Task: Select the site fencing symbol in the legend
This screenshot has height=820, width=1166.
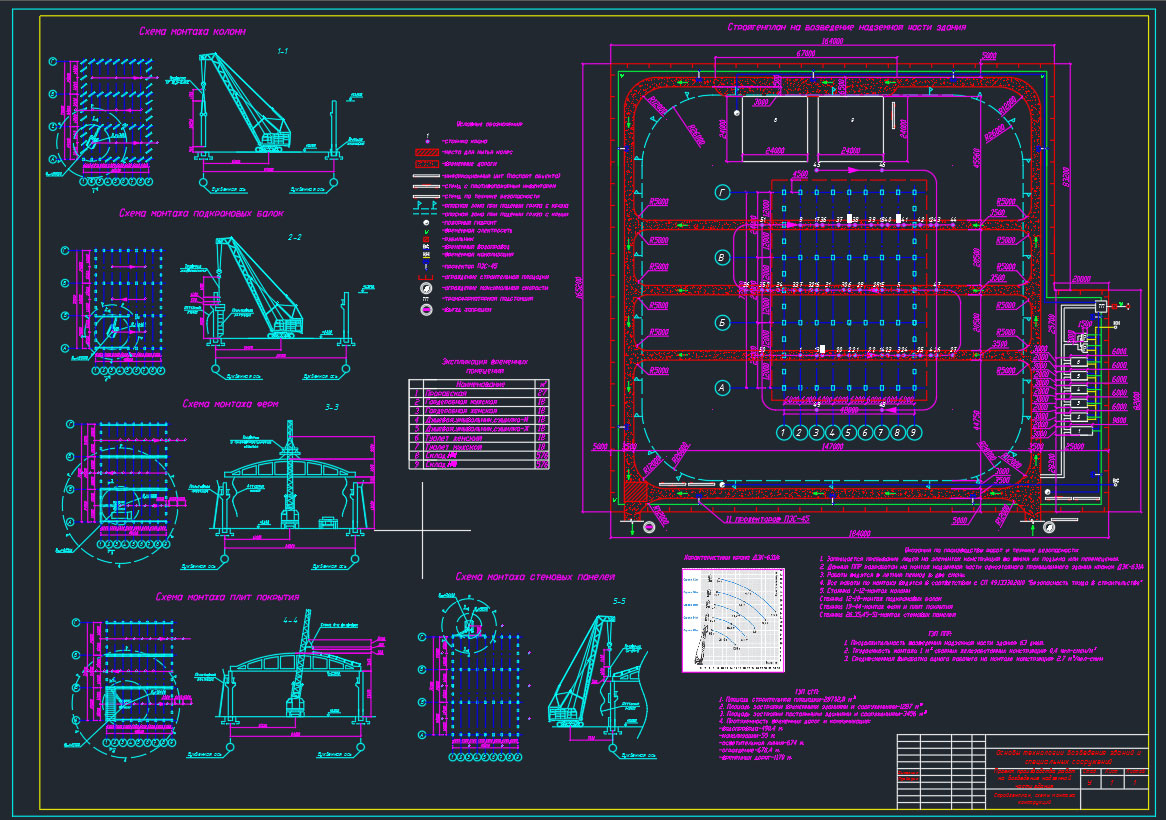Action: 426,276
